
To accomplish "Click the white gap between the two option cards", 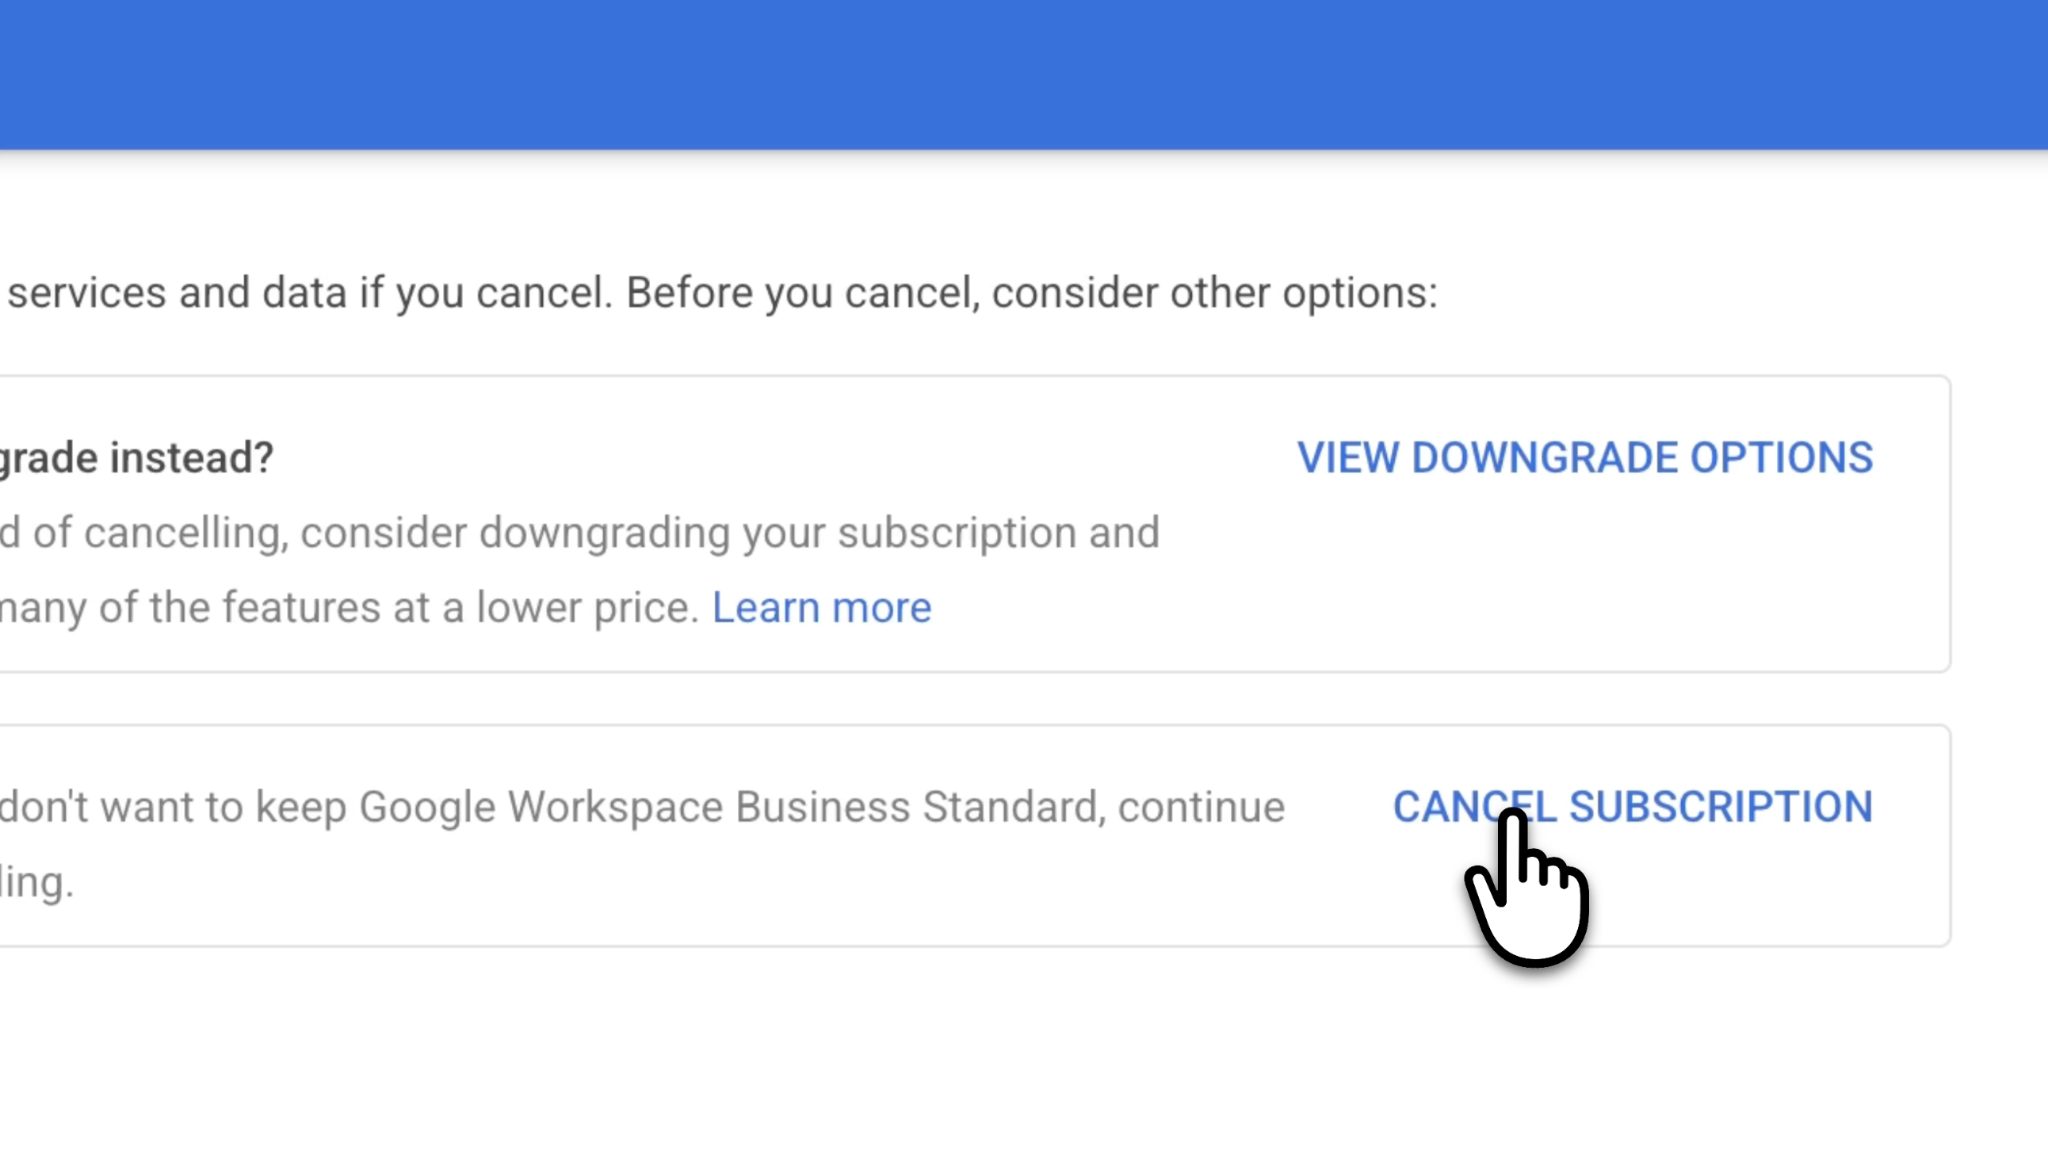I will [x=975, y=699].
